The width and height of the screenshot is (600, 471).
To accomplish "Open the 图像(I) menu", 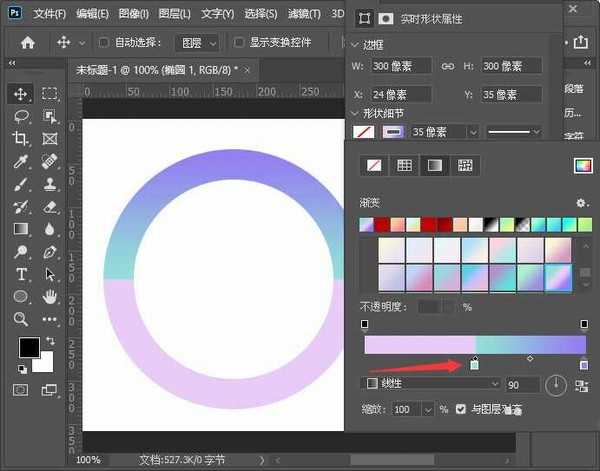I will (x=131, y=14).
